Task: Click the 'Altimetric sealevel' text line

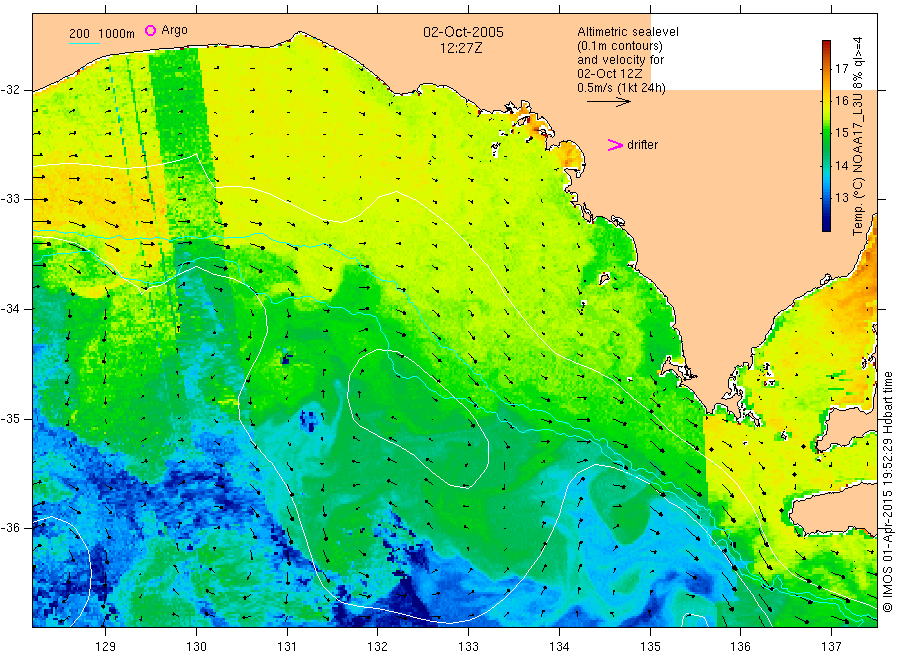Action: [627, 32]
